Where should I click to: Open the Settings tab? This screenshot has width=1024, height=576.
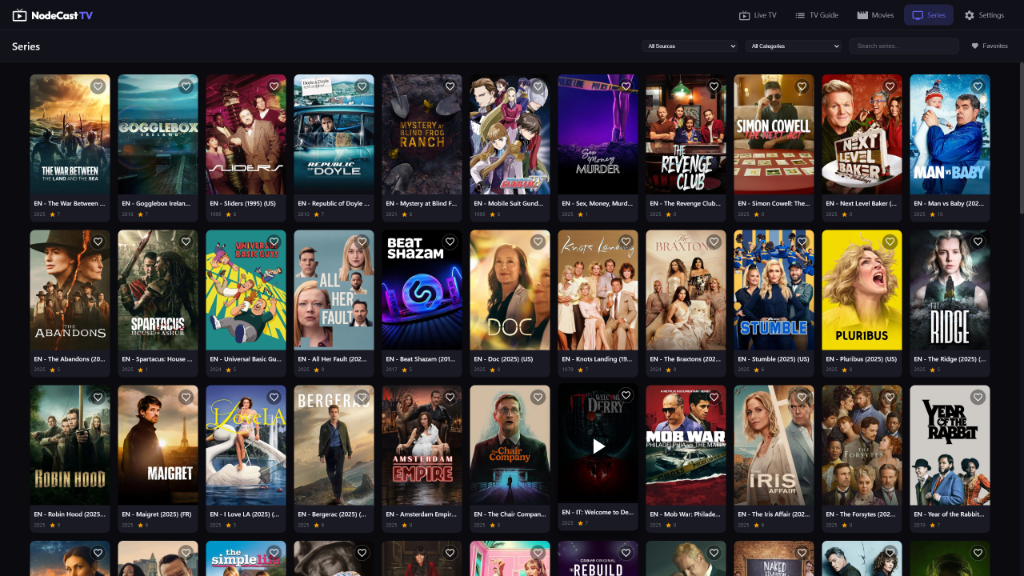[x=984, y=15]
